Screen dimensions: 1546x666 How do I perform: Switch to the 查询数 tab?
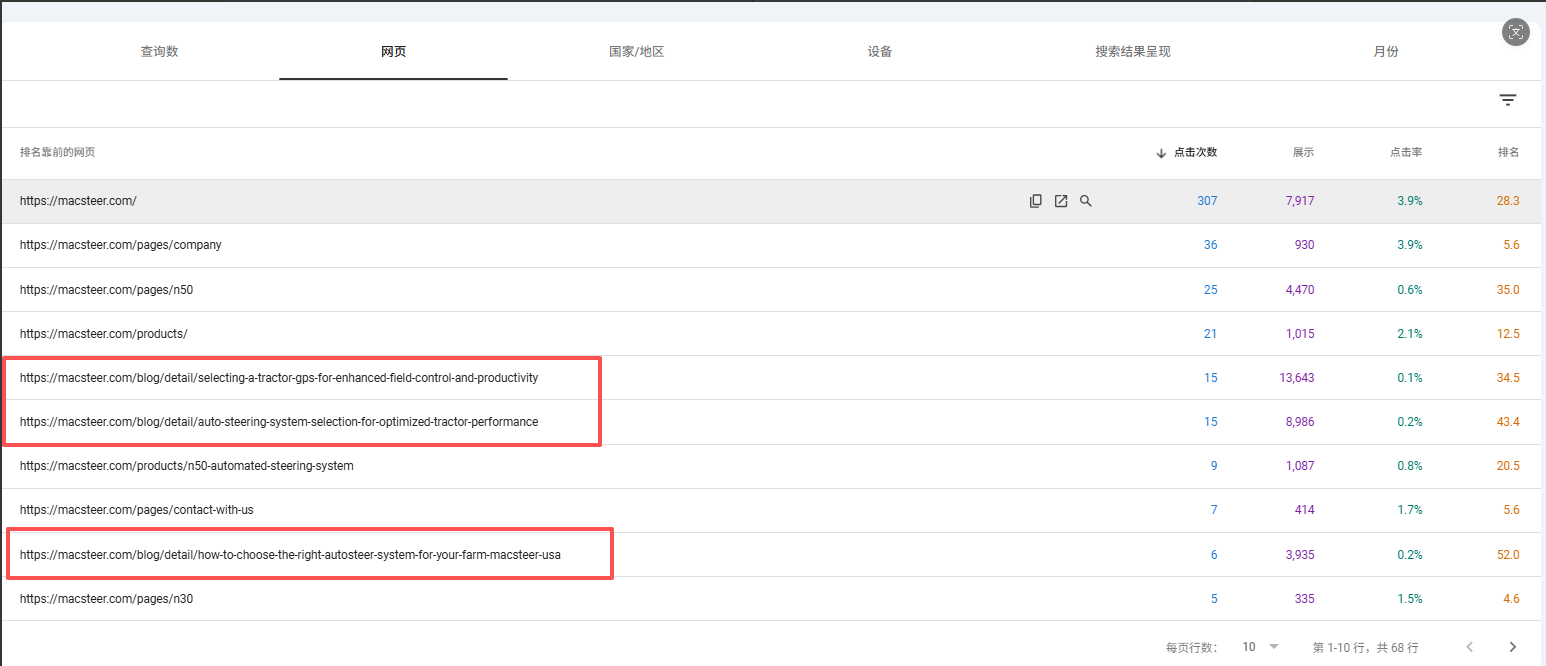tap(160, 52)
